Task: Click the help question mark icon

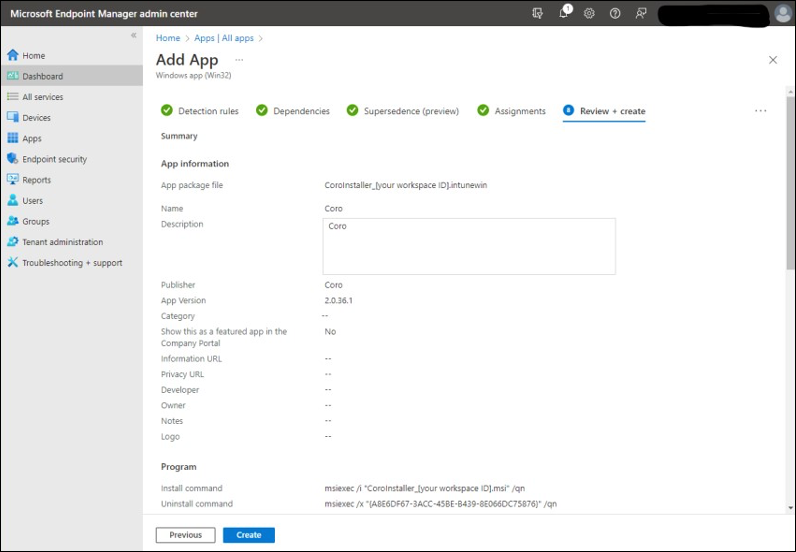Action: click(x=615, y=14)
